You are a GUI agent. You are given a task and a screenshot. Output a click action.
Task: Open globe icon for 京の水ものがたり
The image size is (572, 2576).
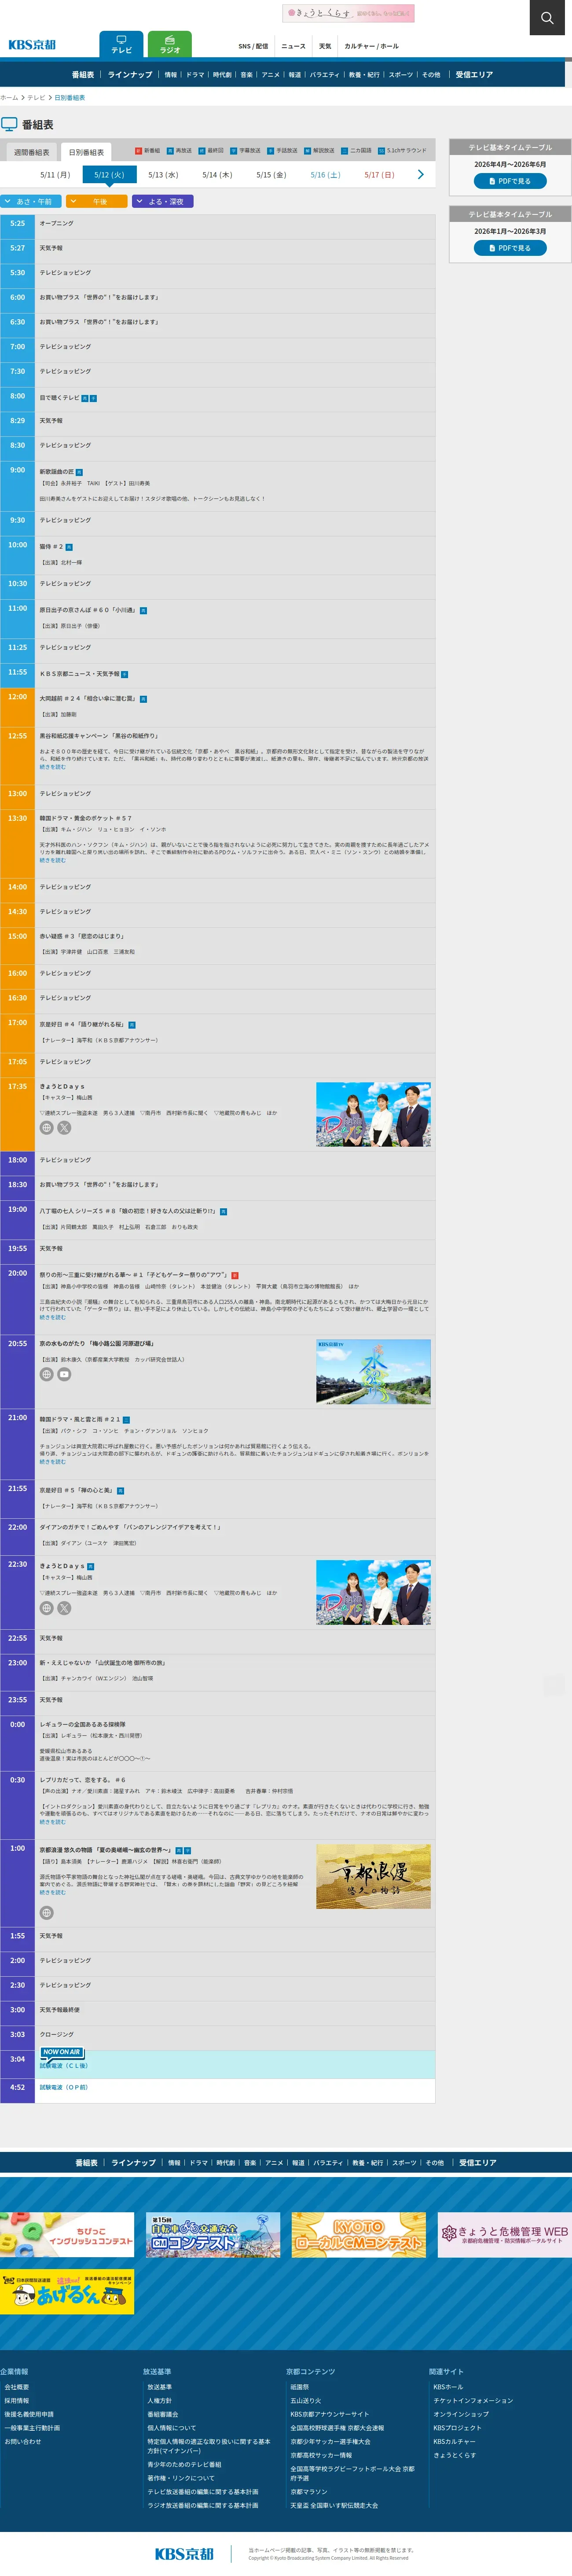tap(46, 1374)
